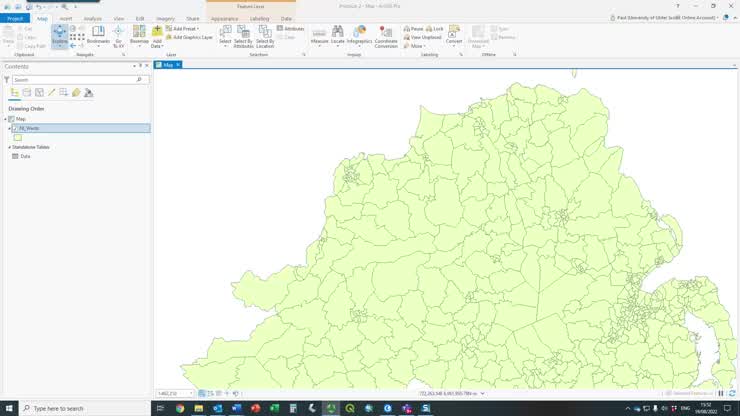
Task: Switch to the Analysis ribbon tab
Action: point(92,18)
